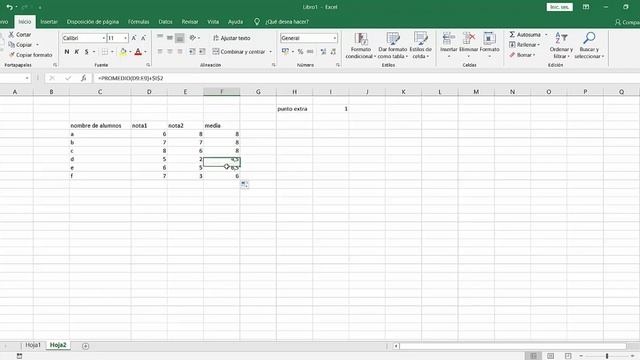Click the Undo arrow icon
640x360 pixels.
(9, 7)
